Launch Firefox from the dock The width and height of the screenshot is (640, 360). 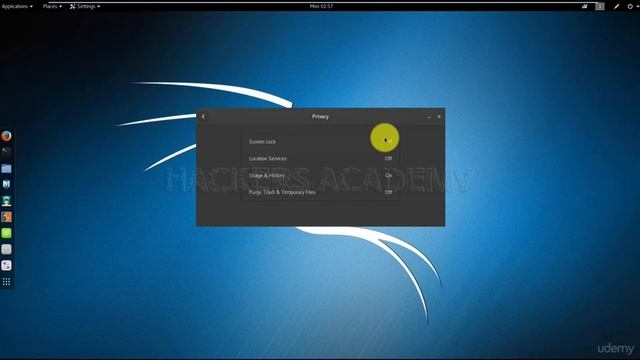point(6,136)
